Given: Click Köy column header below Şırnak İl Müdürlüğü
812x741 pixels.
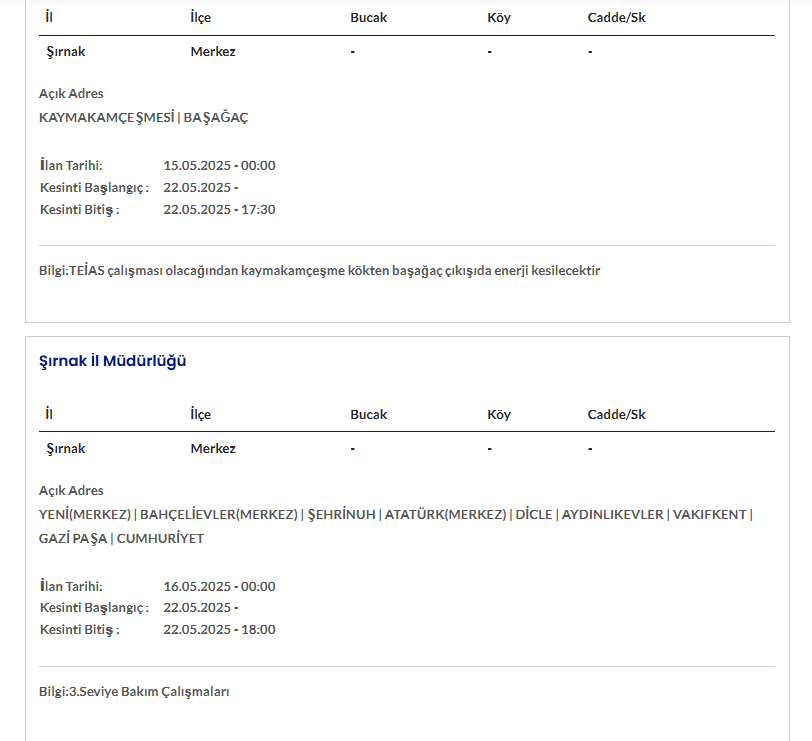Looking at the screenshot, I should [499, 414].
